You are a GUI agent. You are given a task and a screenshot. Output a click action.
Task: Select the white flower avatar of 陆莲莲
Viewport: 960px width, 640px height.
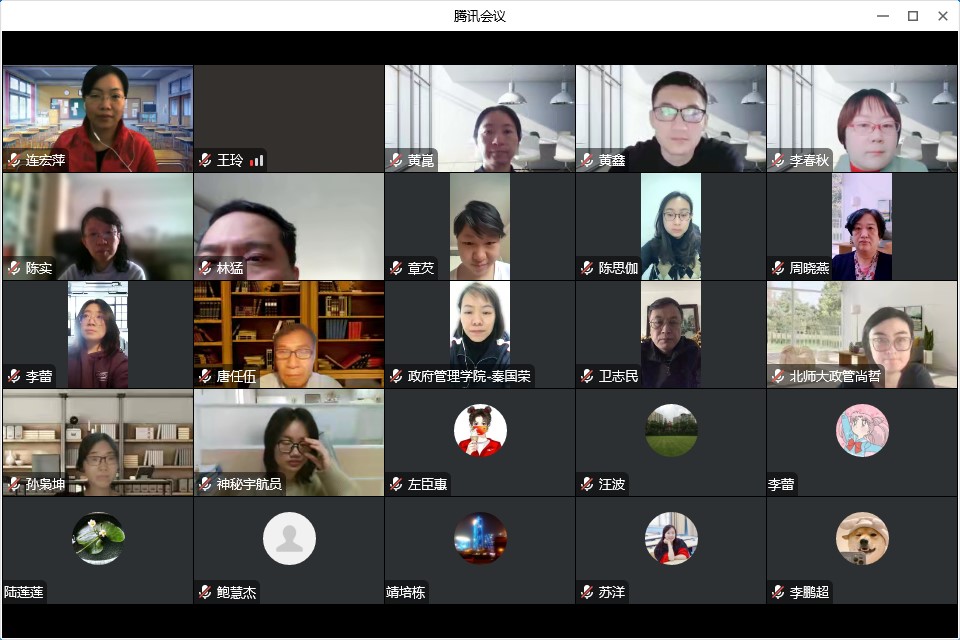pos(98,538)
